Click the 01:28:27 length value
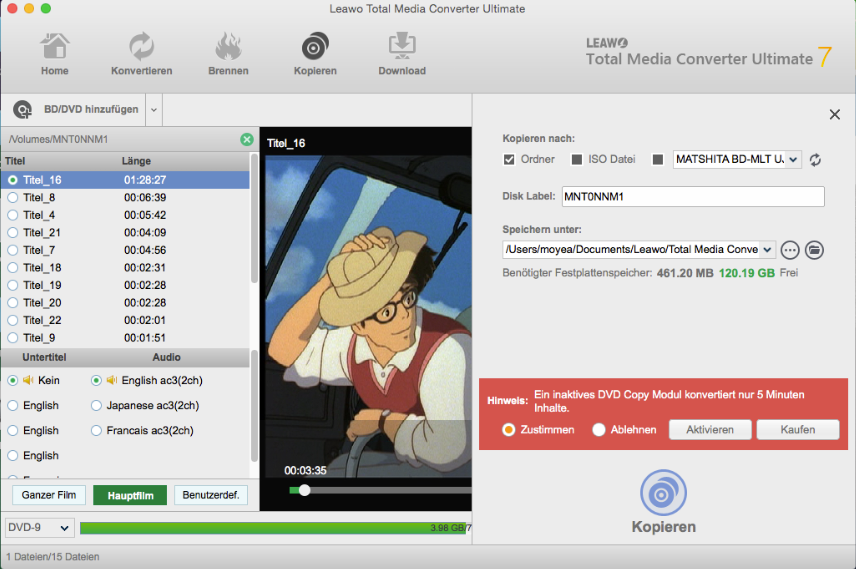 [145, 180]
